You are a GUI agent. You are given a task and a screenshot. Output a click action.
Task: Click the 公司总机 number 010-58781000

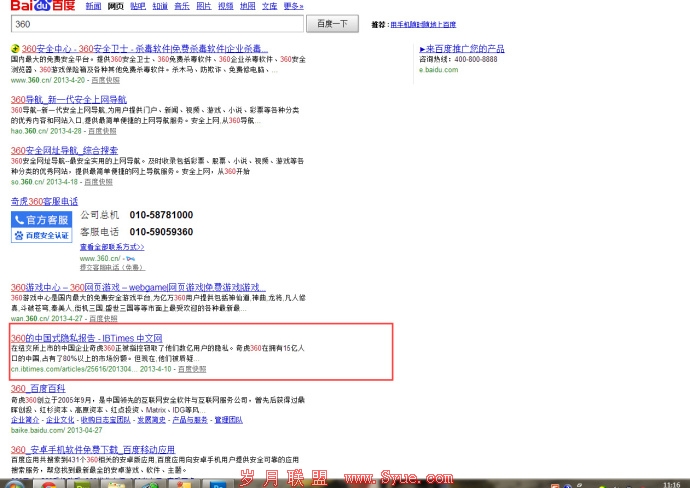161,215
